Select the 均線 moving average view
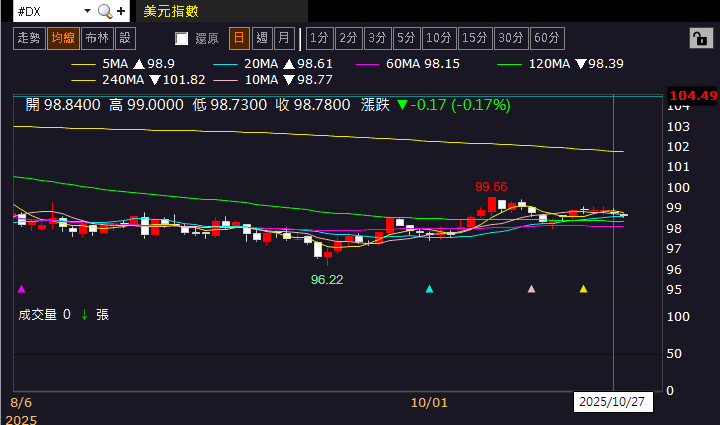This screenshot has width=720, height=425. [x=63, y=38]
